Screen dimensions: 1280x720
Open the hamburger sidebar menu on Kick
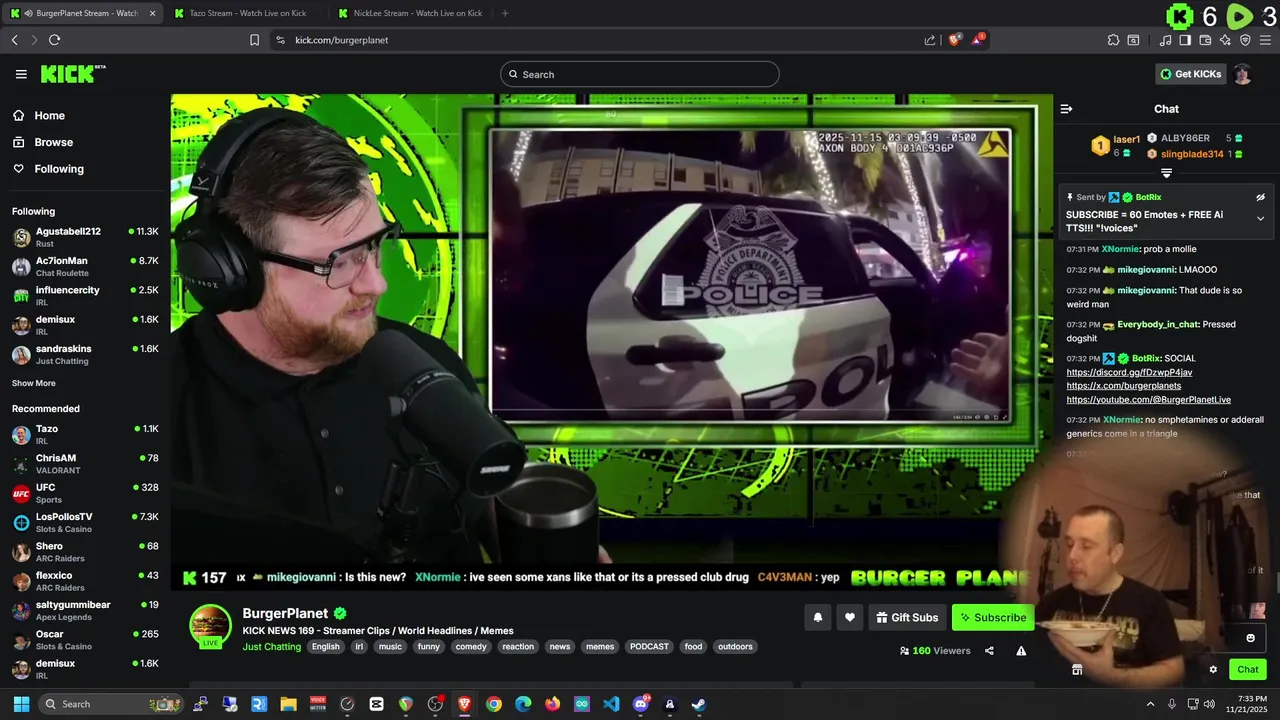point(21,74)
